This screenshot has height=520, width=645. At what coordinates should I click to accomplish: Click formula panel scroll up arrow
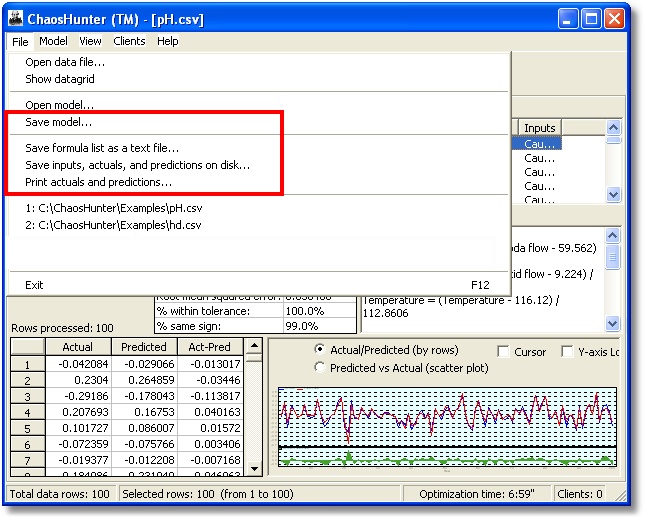point(613,236)
